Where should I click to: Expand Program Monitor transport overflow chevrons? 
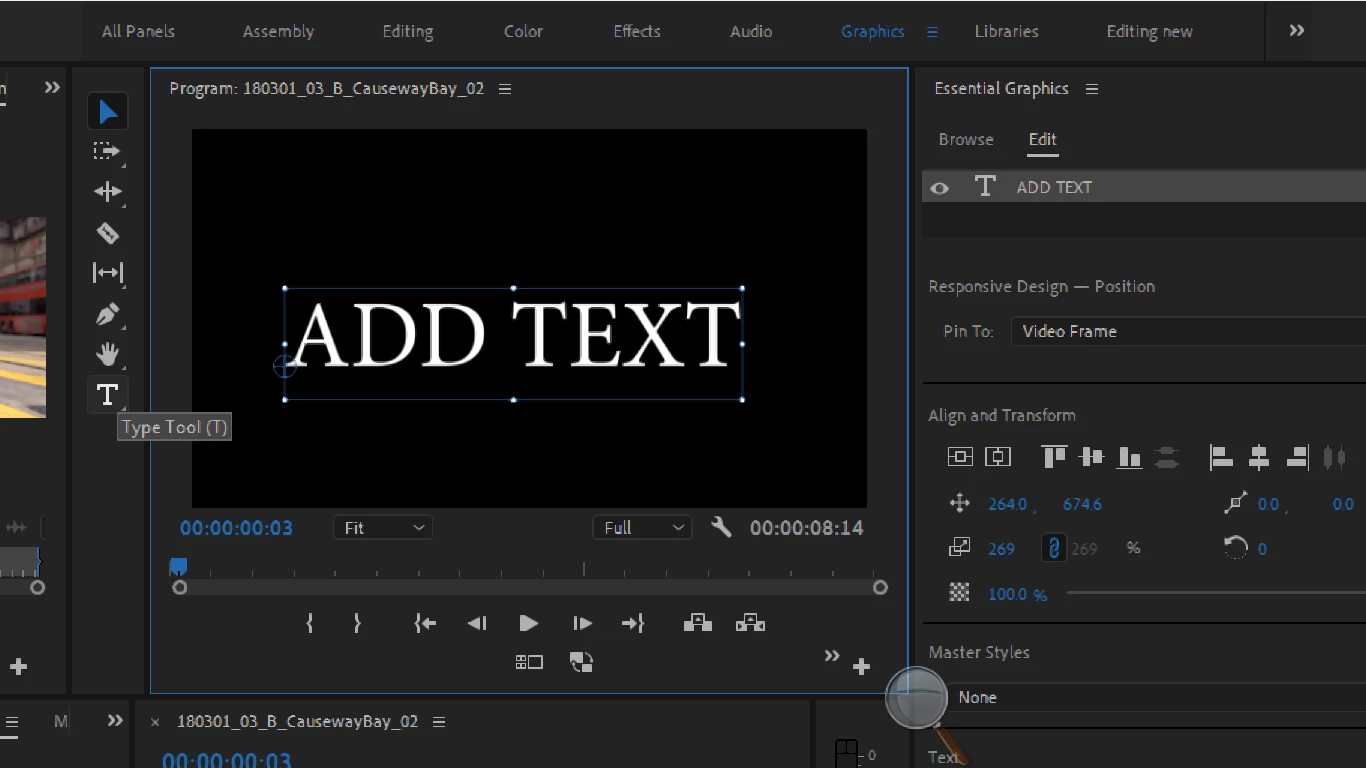coord(831,656)
